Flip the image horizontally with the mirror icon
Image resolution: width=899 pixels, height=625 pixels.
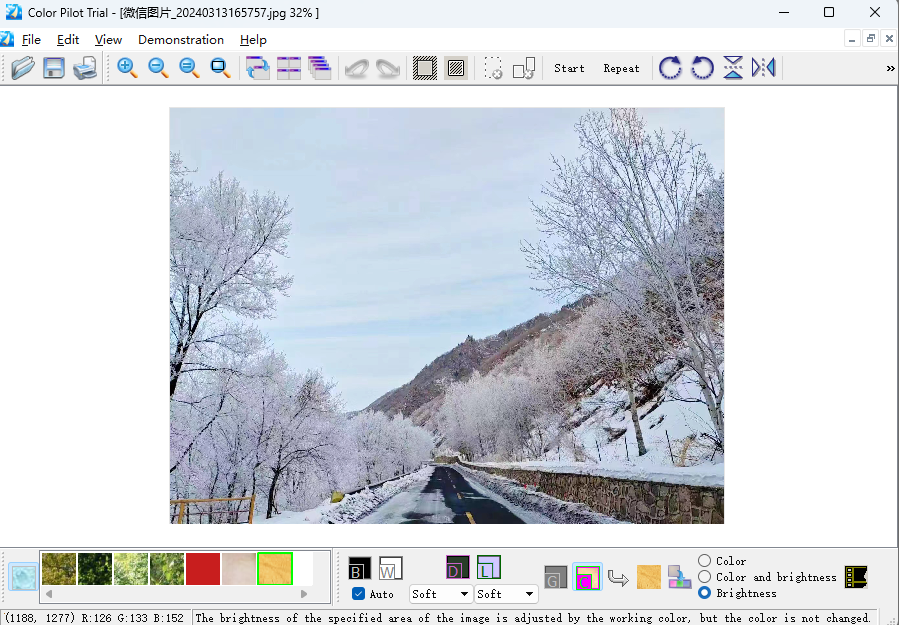coord(763,67)
